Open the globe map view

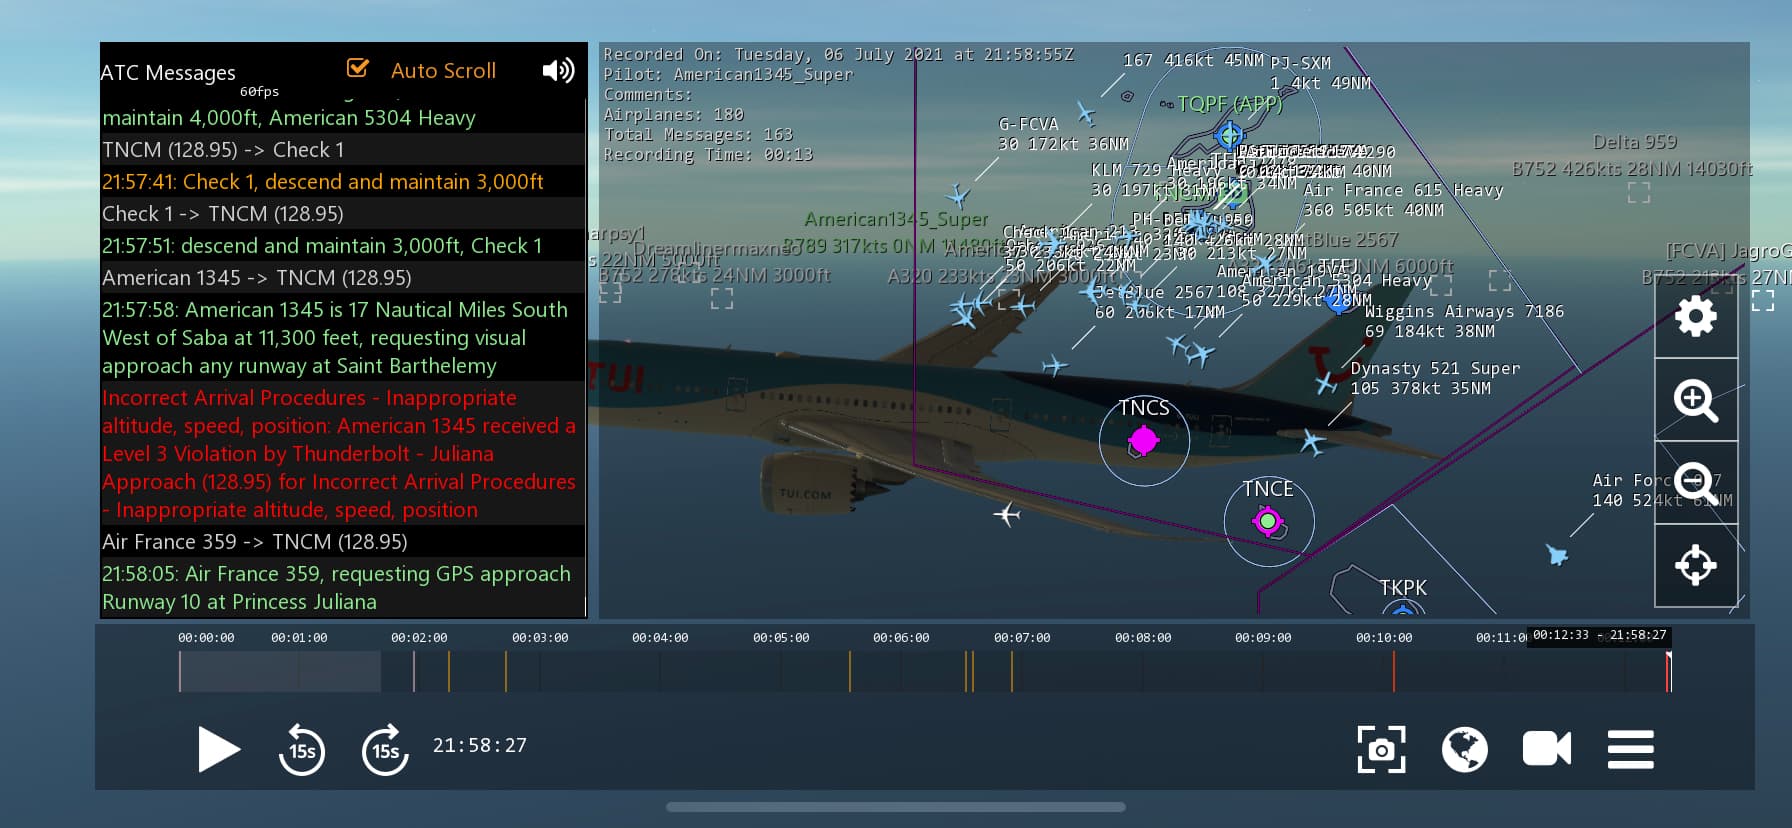coord(1464,749)
